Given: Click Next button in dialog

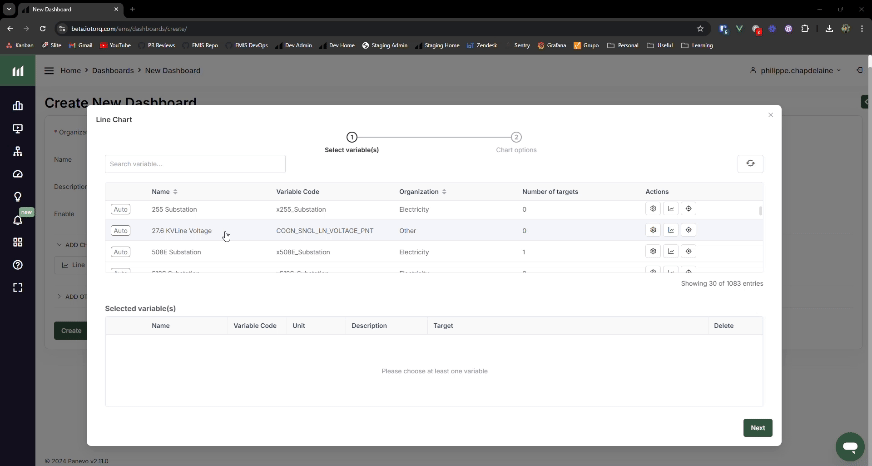Looking at the screenshot, I should click(757, 428).
